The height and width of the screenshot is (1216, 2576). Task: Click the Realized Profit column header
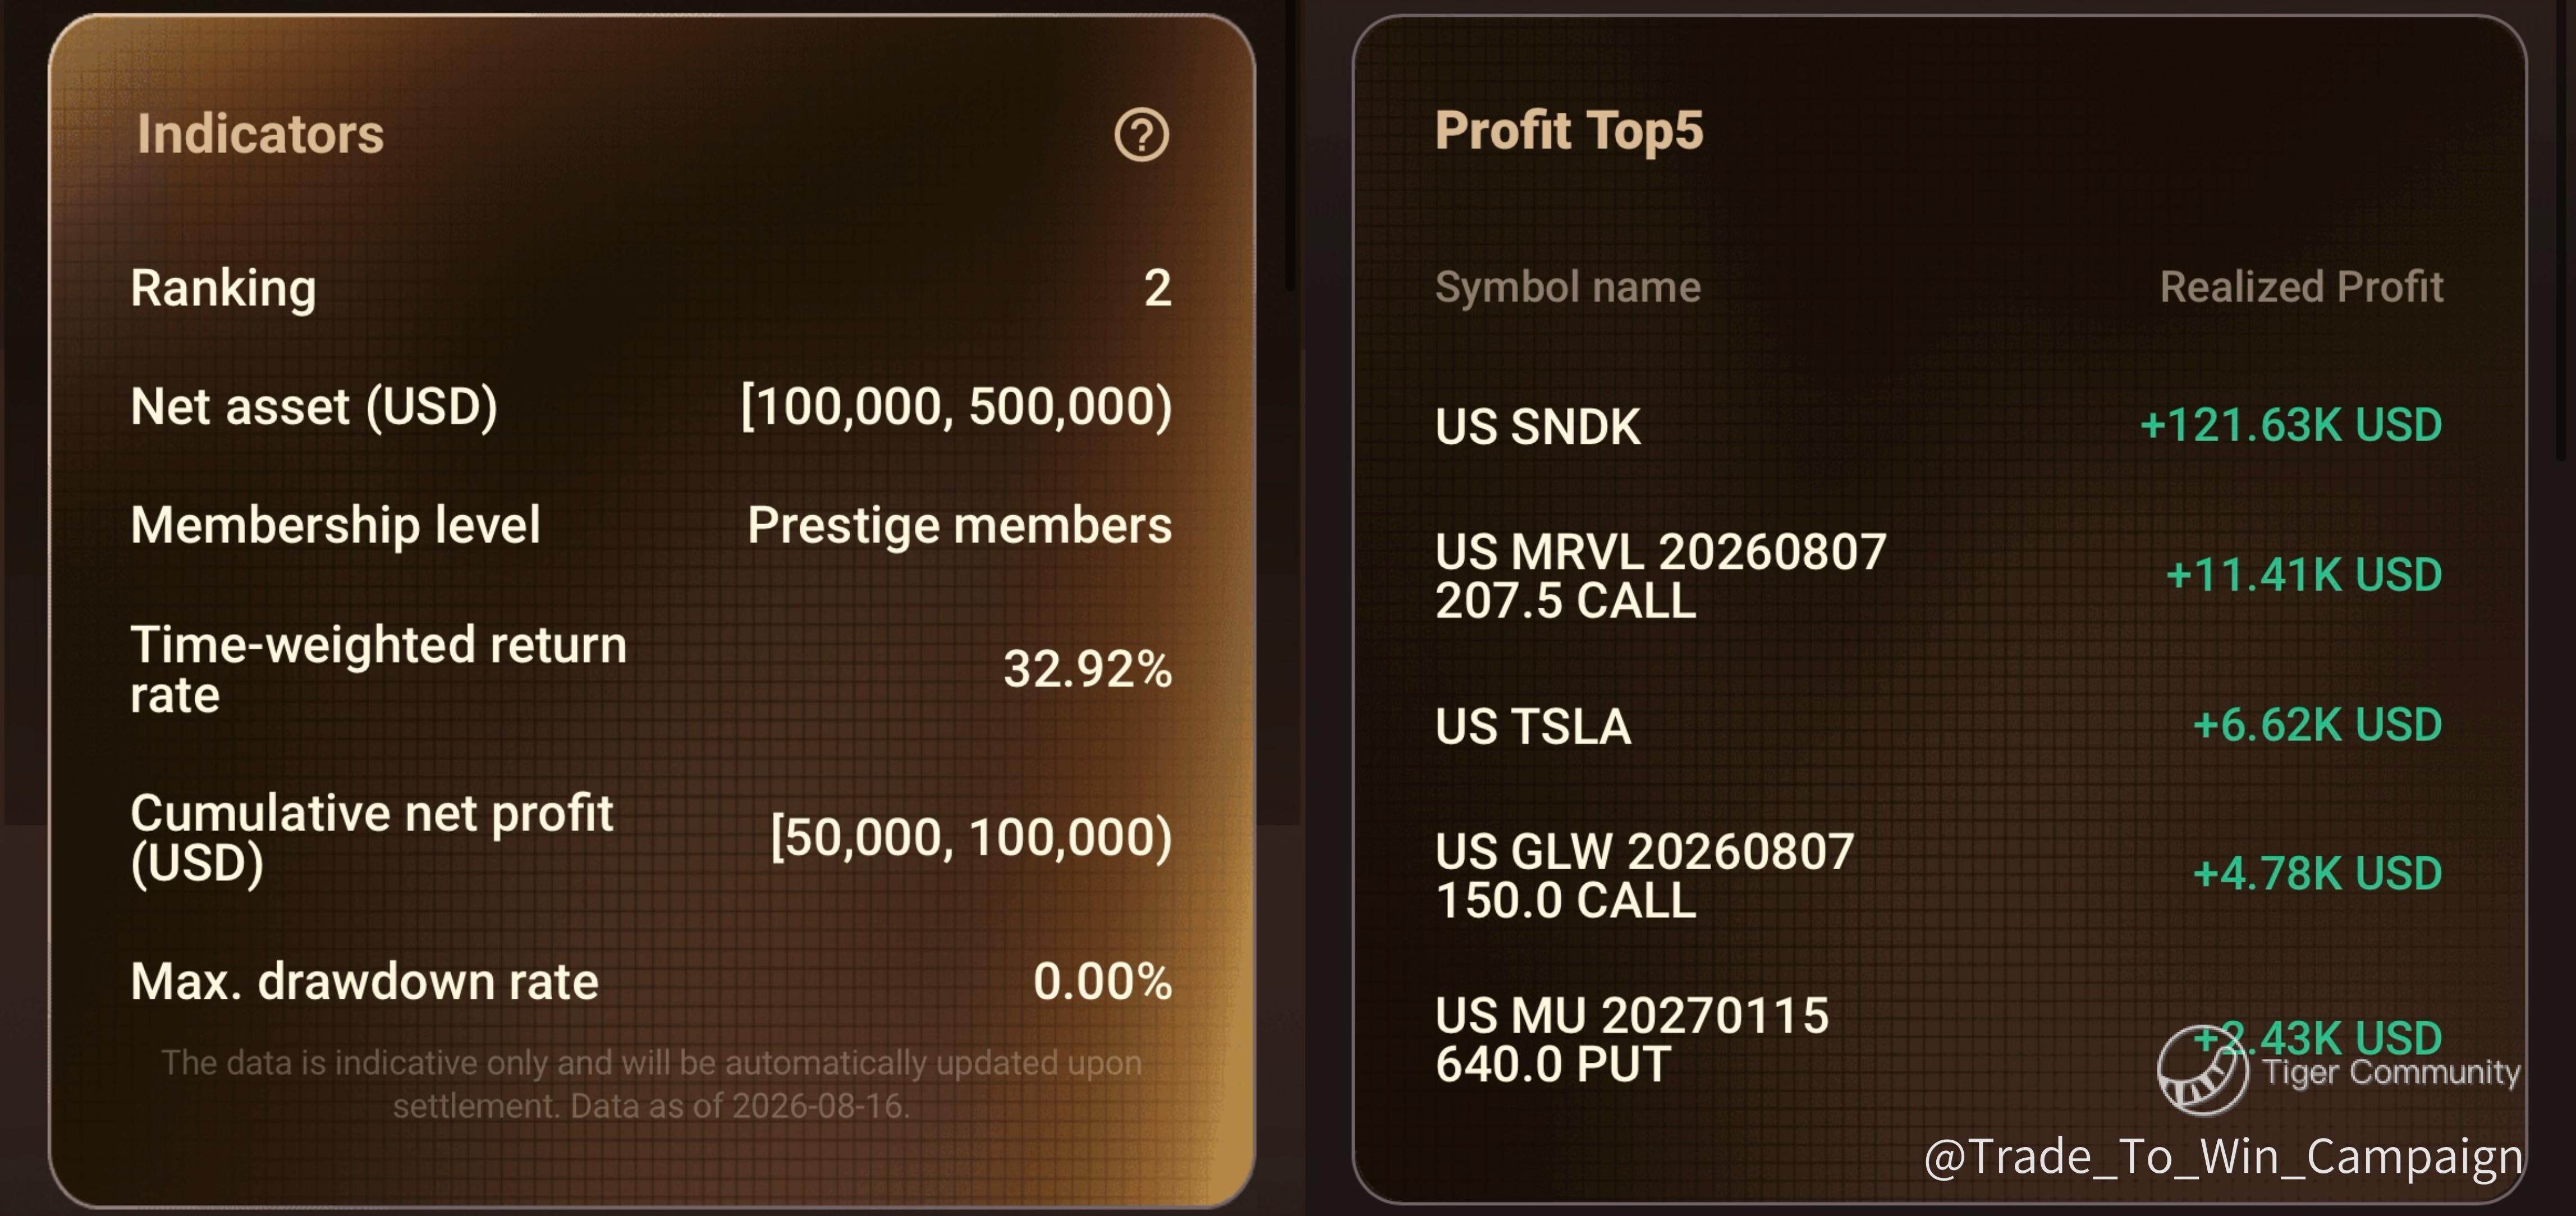[x=2301, y=287]
